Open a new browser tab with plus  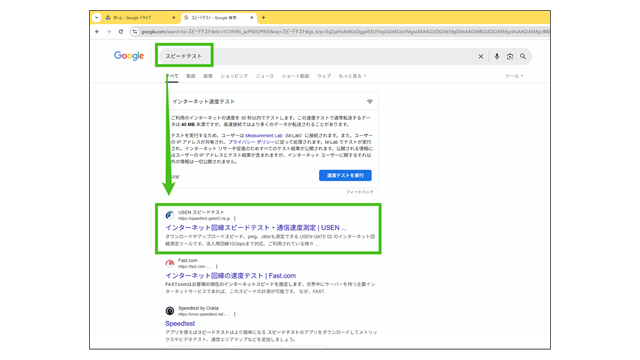263,18
